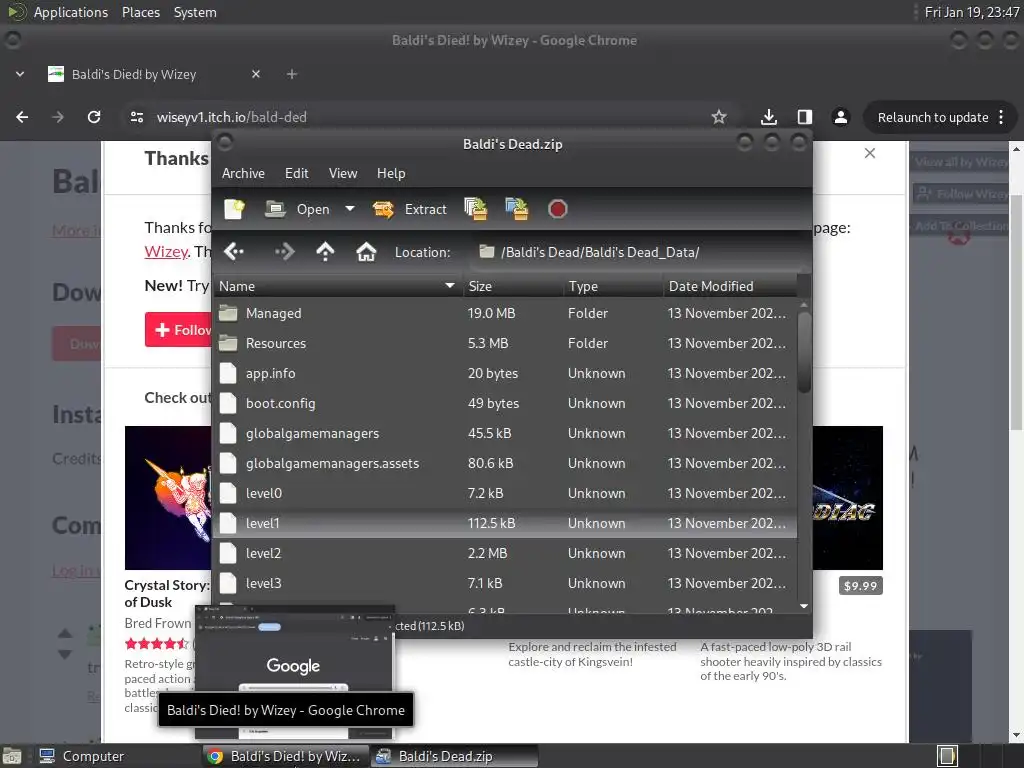Image resolution: width=1024 pixels, height=768 pixels.
Task: Switch to Baldi's Dead.zip taskbar button
Action: 455,756
